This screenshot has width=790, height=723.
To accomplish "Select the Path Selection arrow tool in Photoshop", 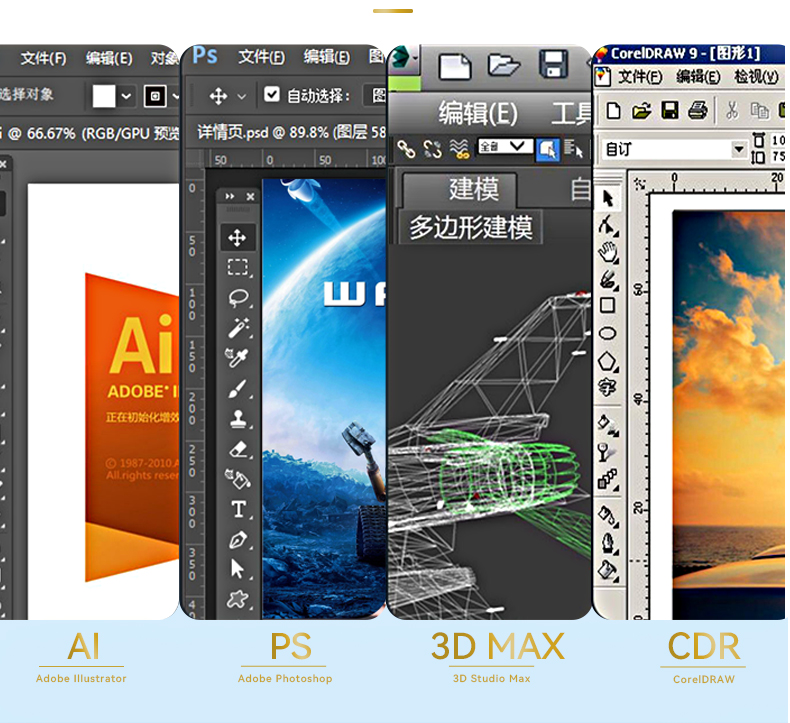I will pos(237,569).
